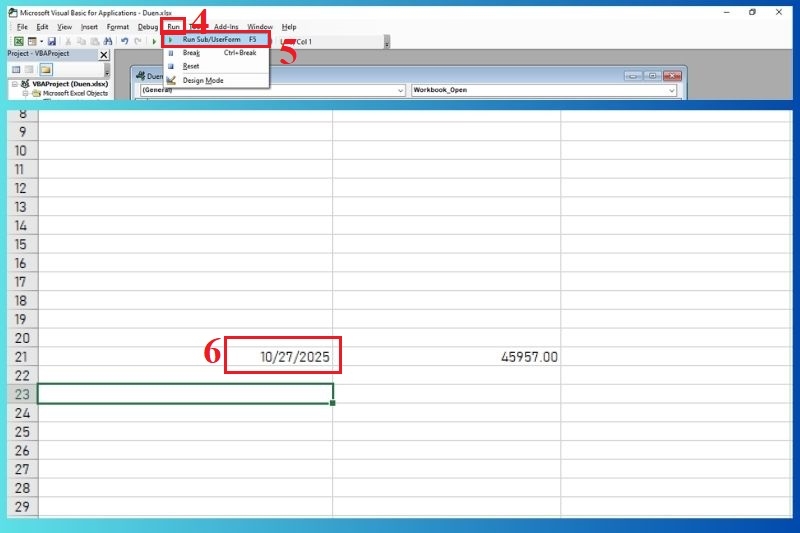This screenshot has height=533, width=800.
Task: Open the Window menu
Action: click(260, 27)
